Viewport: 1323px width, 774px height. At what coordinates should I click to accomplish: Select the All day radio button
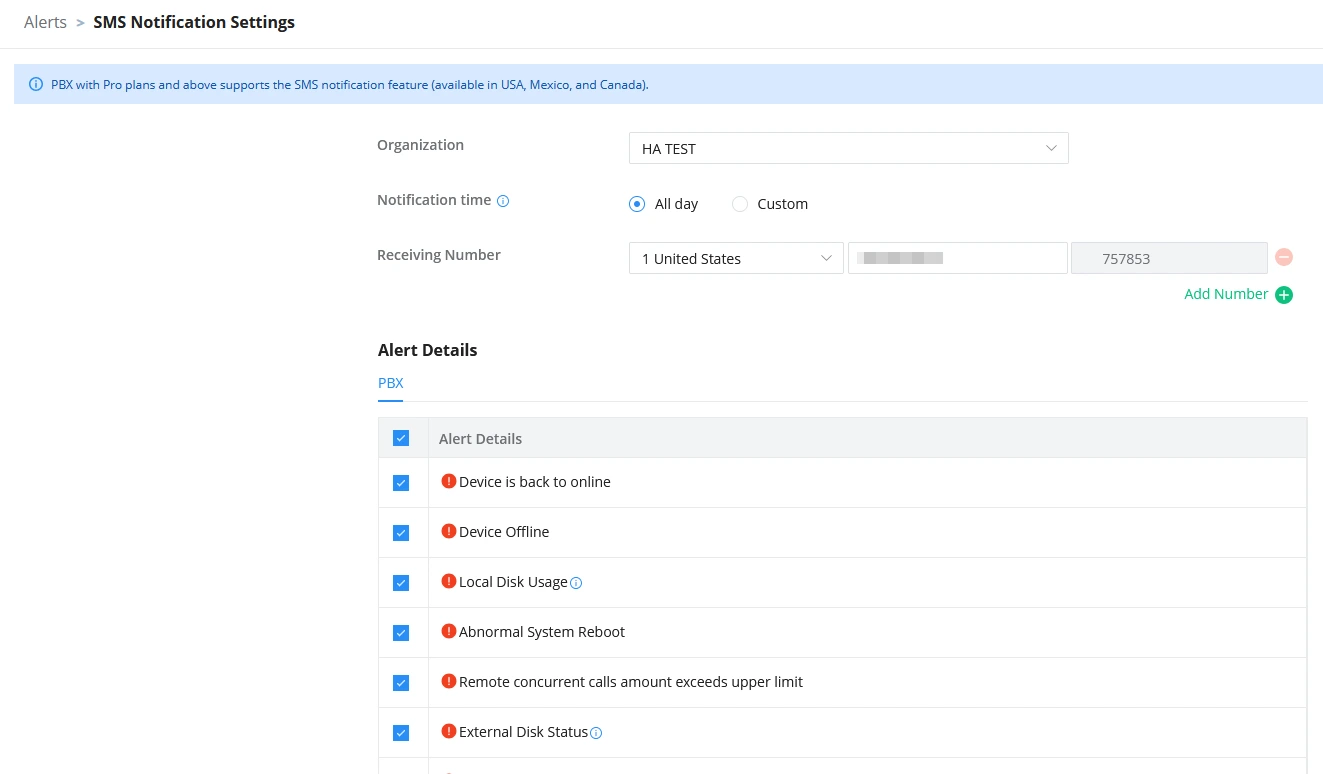pyautogui.click(x=637, y=204)
